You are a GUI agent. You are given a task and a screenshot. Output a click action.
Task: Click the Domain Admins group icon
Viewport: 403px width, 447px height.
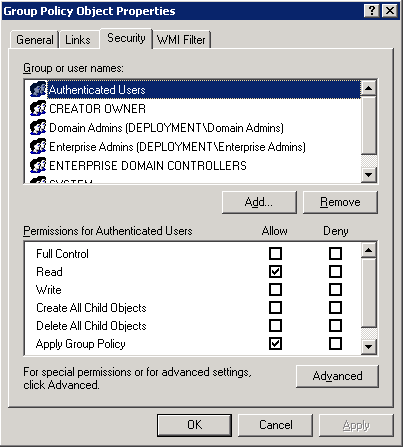(x=38, y=127)
